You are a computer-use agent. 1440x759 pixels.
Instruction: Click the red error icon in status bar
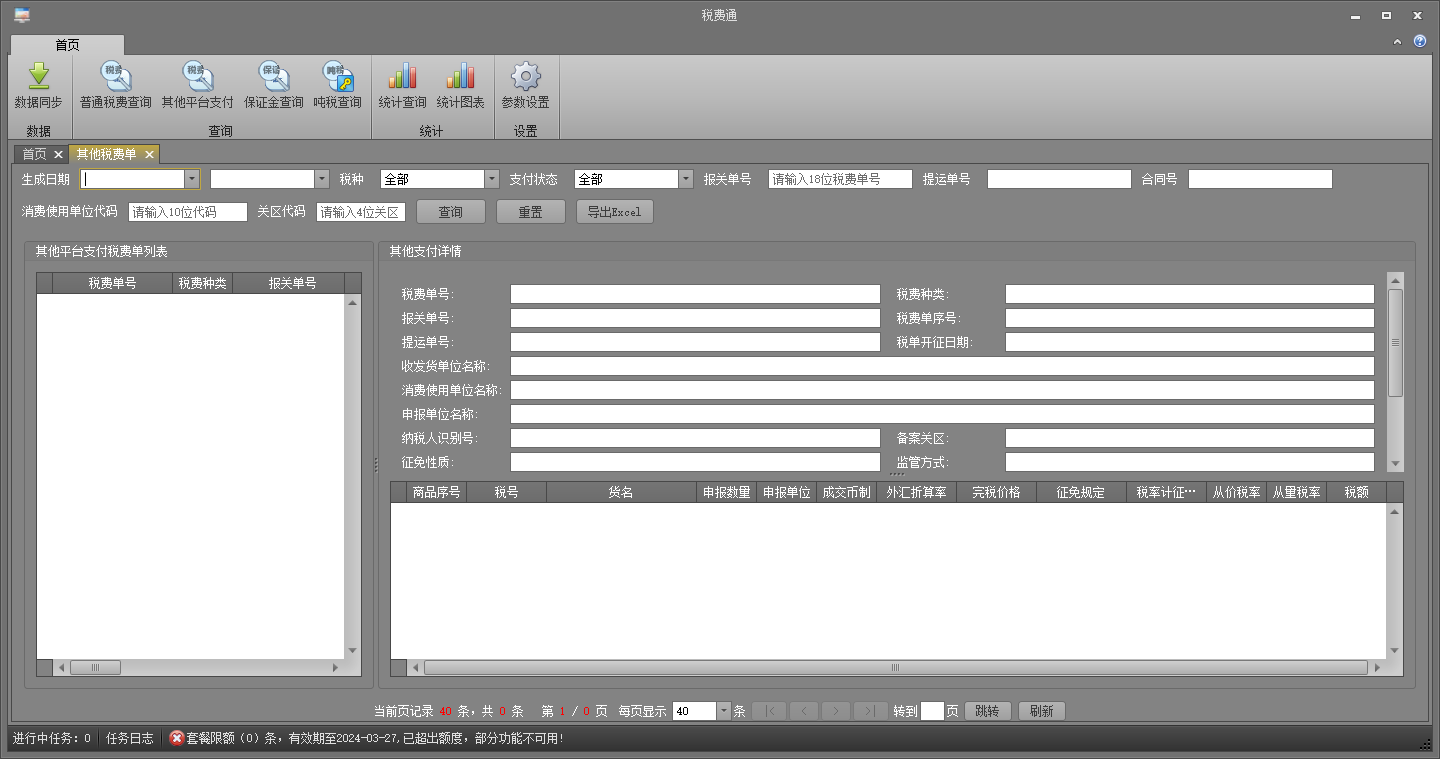pyautogui.click(x=177, y=738)
